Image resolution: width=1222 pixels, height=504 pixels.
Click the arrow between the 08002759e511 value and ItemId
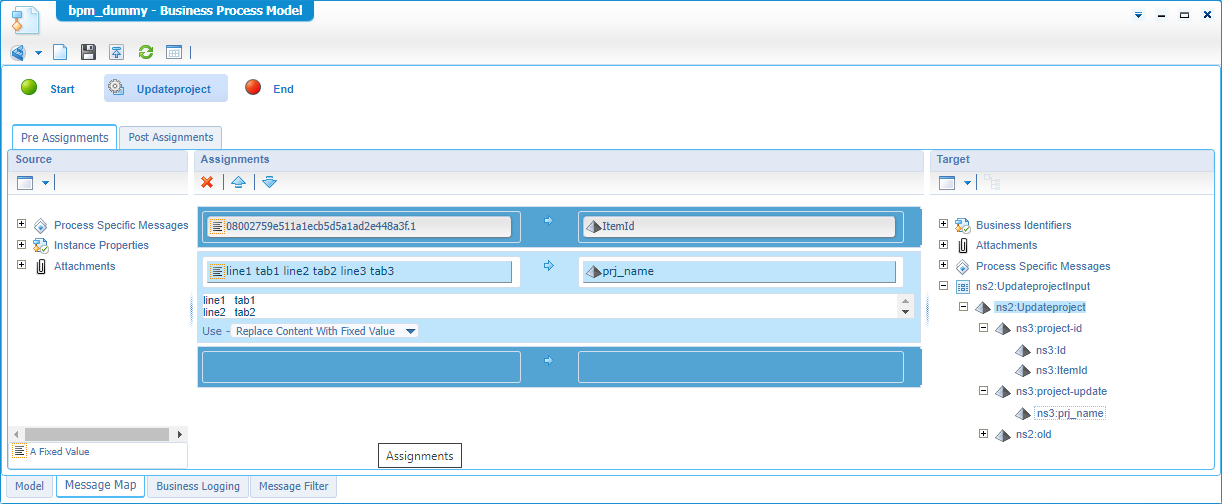(548, 221)
